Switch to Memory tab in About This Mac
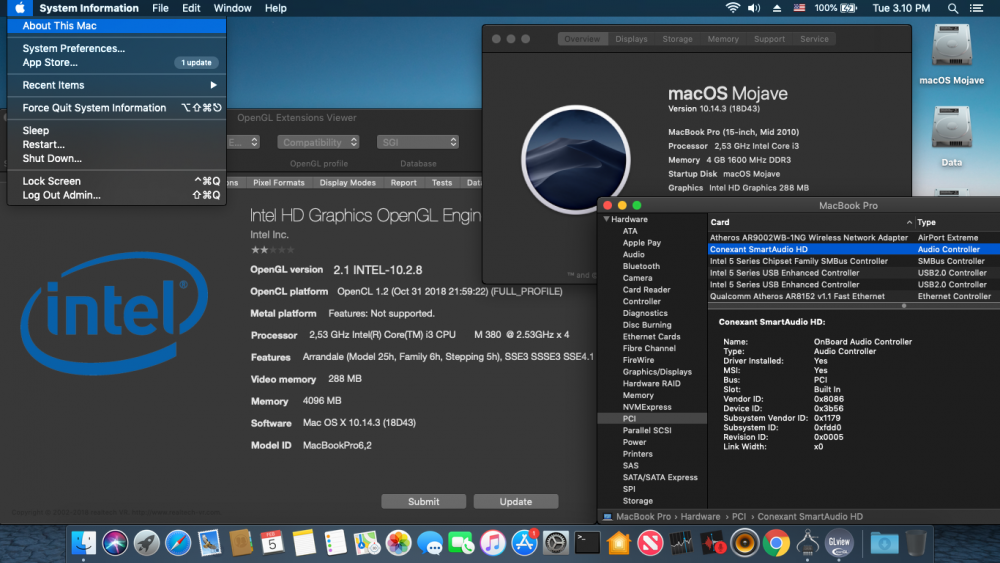Image resolution: width=1000 pixels, height=563 pixels. pyautogui.click(x=723, y=39)
